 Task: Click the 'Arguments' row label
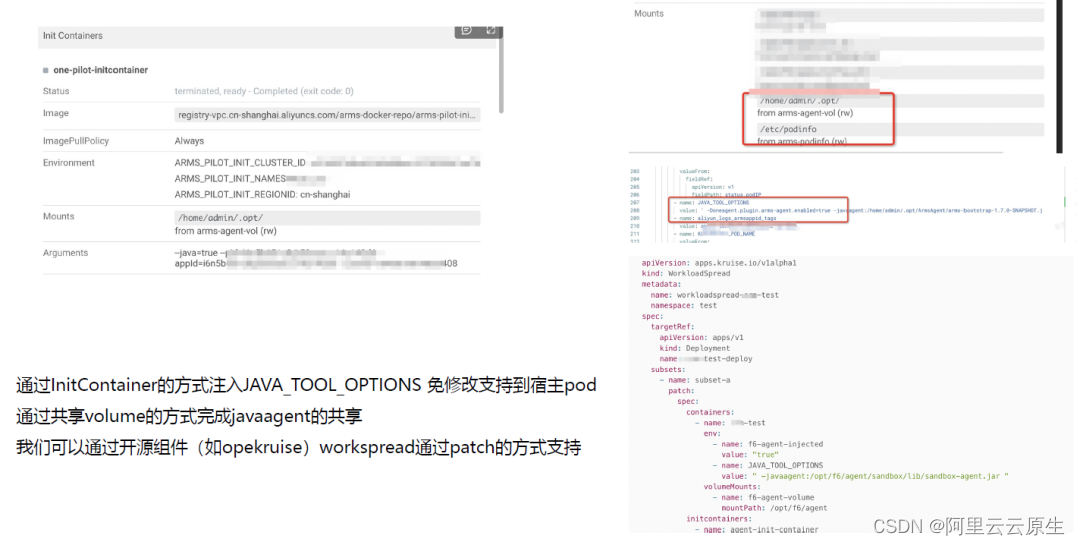coord(65,253)
